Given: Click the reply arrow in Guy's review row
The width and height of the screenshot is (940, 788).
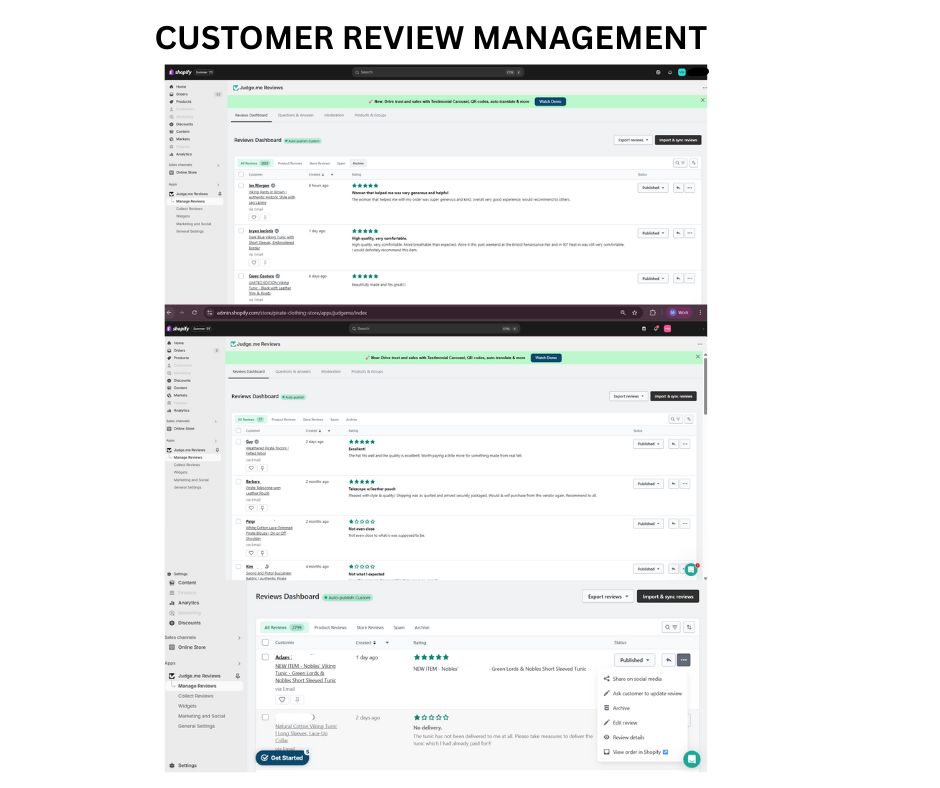Looking at the screenshot, I should pos(673,444).
